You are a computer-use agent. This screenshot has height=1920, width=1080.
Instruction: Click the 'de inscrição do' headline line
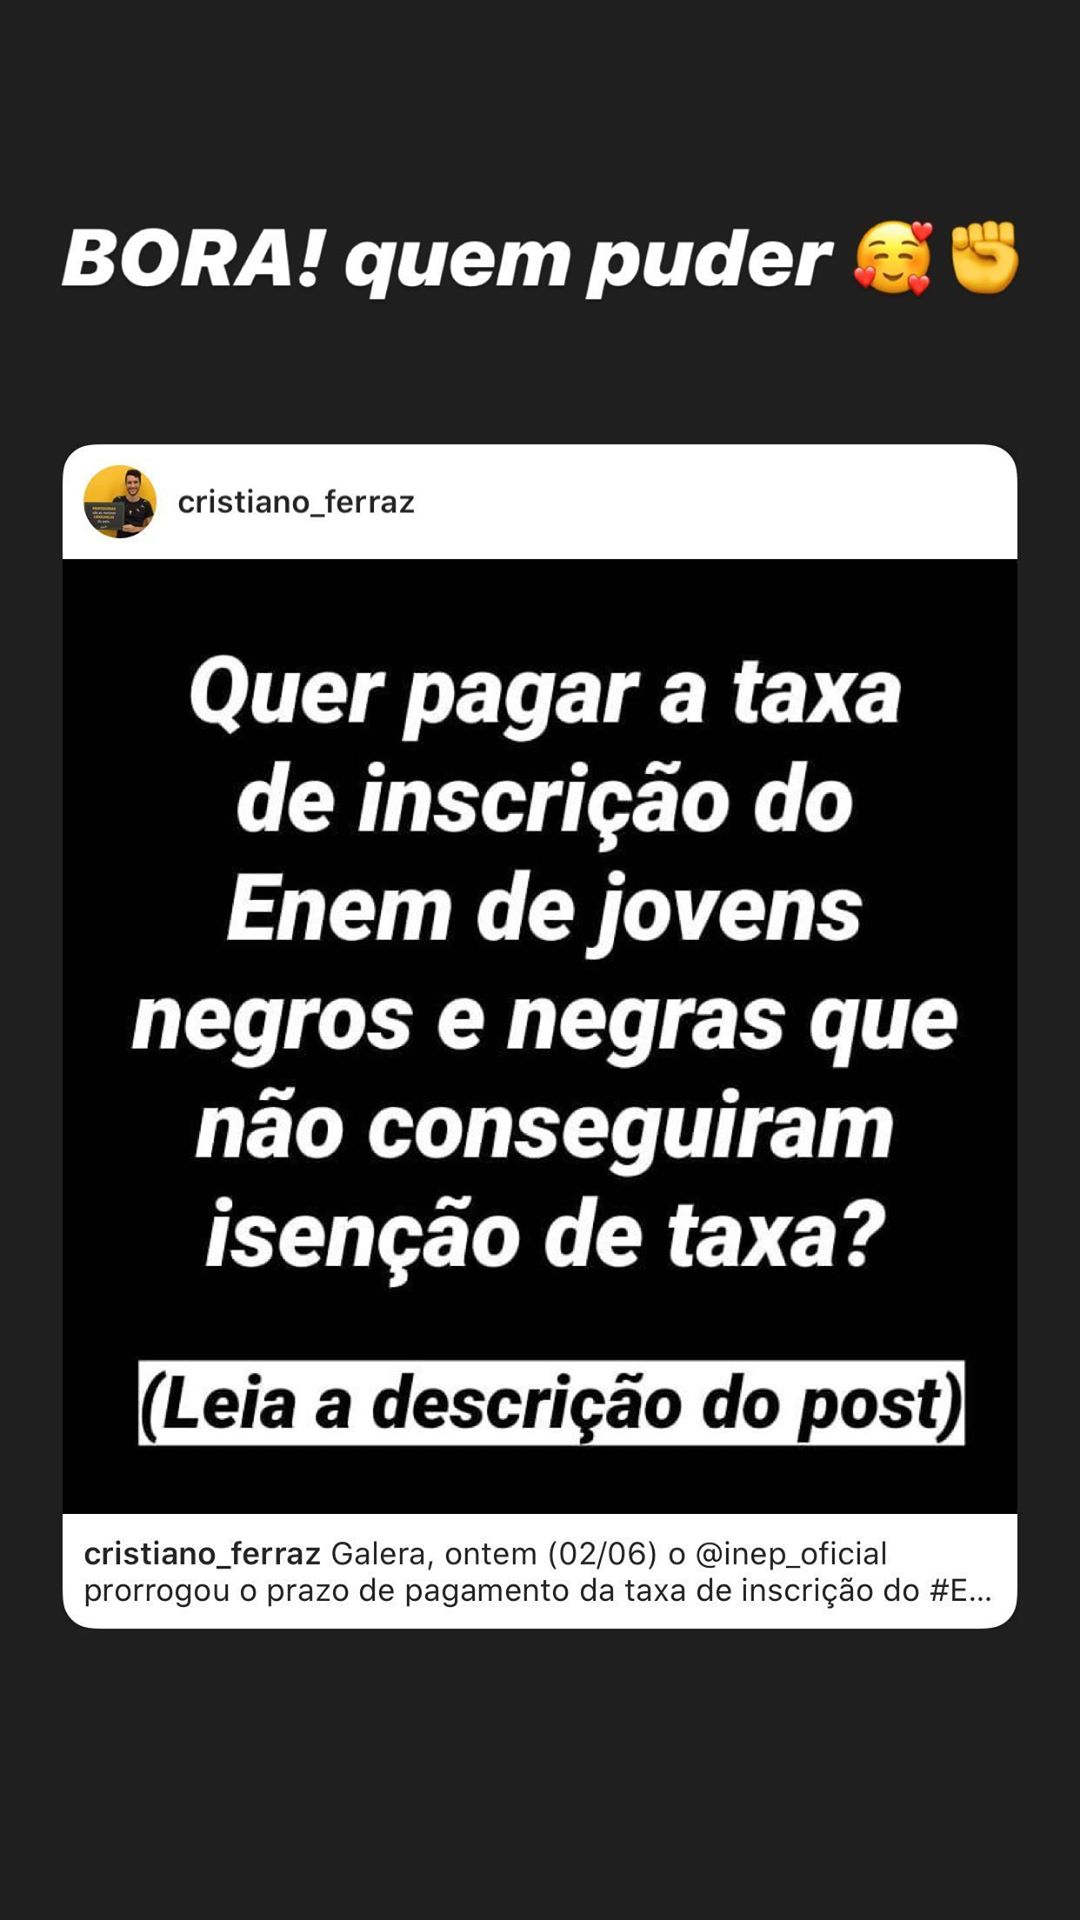coord(545,802)
